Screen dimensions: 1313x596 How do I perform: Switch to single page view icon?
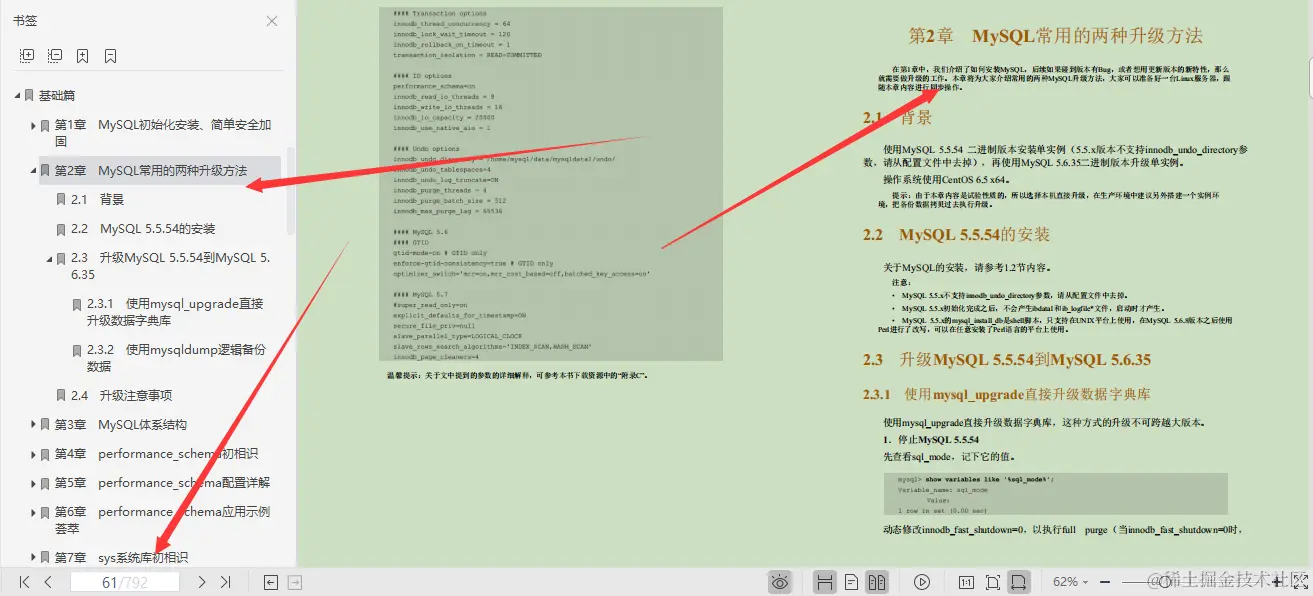pos(851,581)
